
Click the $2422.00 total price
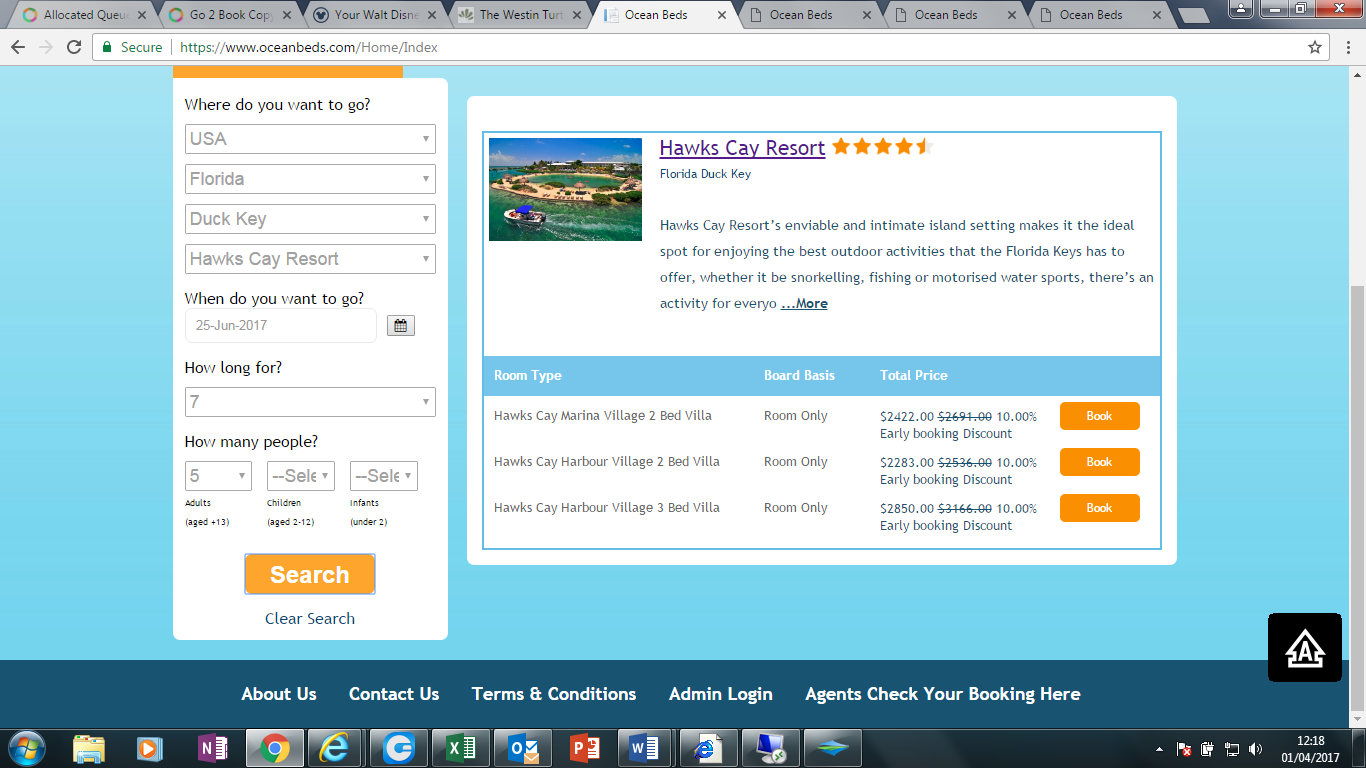pos(907,417)
